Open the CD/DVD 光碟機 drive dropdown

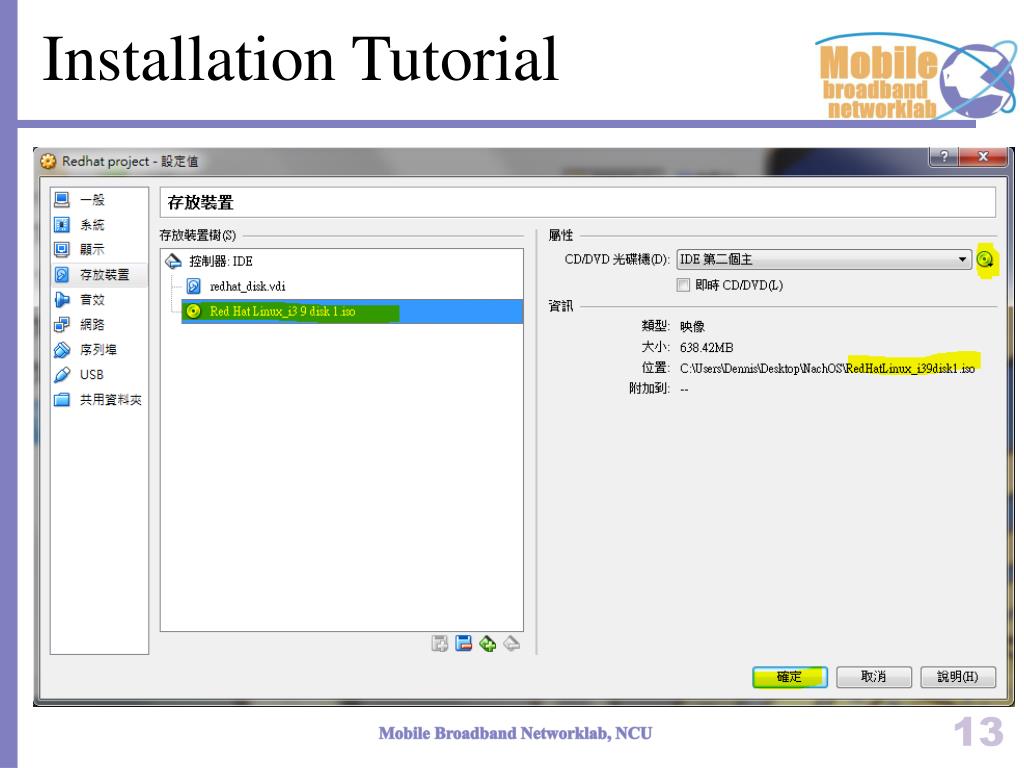[823, 259]
